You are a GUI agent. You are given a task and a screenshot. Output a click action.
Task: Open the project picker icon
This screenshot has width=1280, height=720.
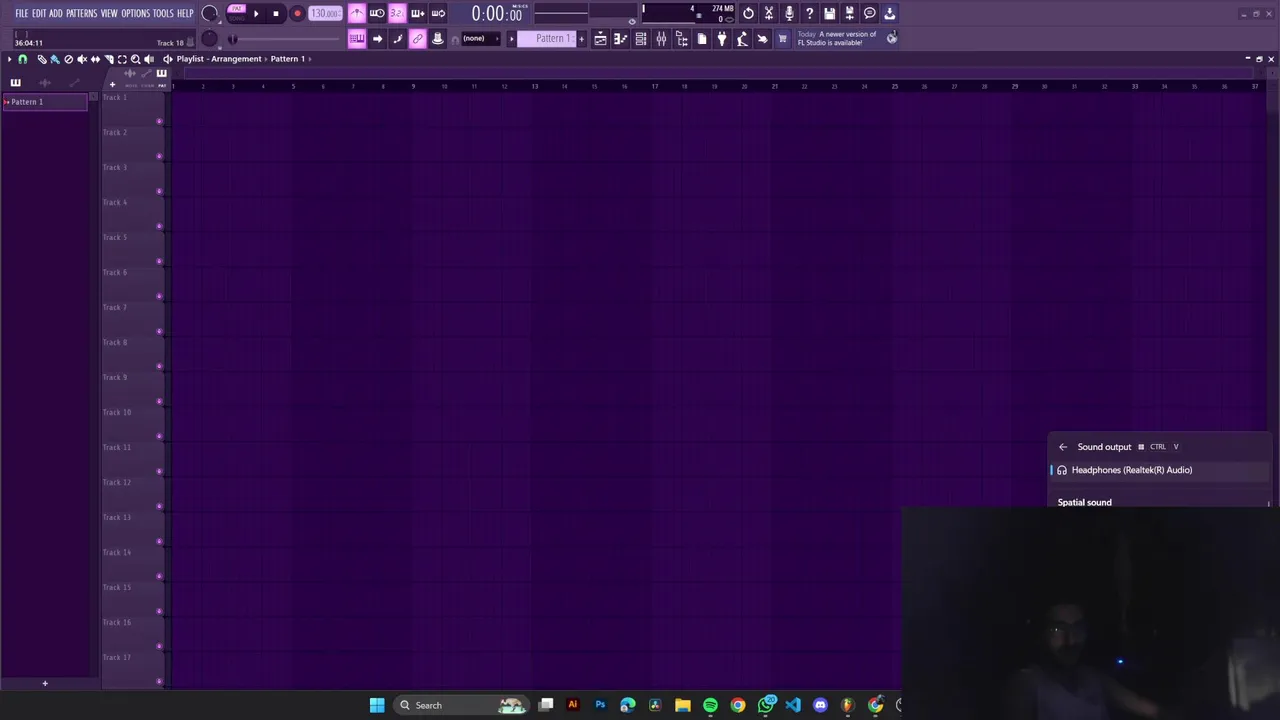point(702,38)
